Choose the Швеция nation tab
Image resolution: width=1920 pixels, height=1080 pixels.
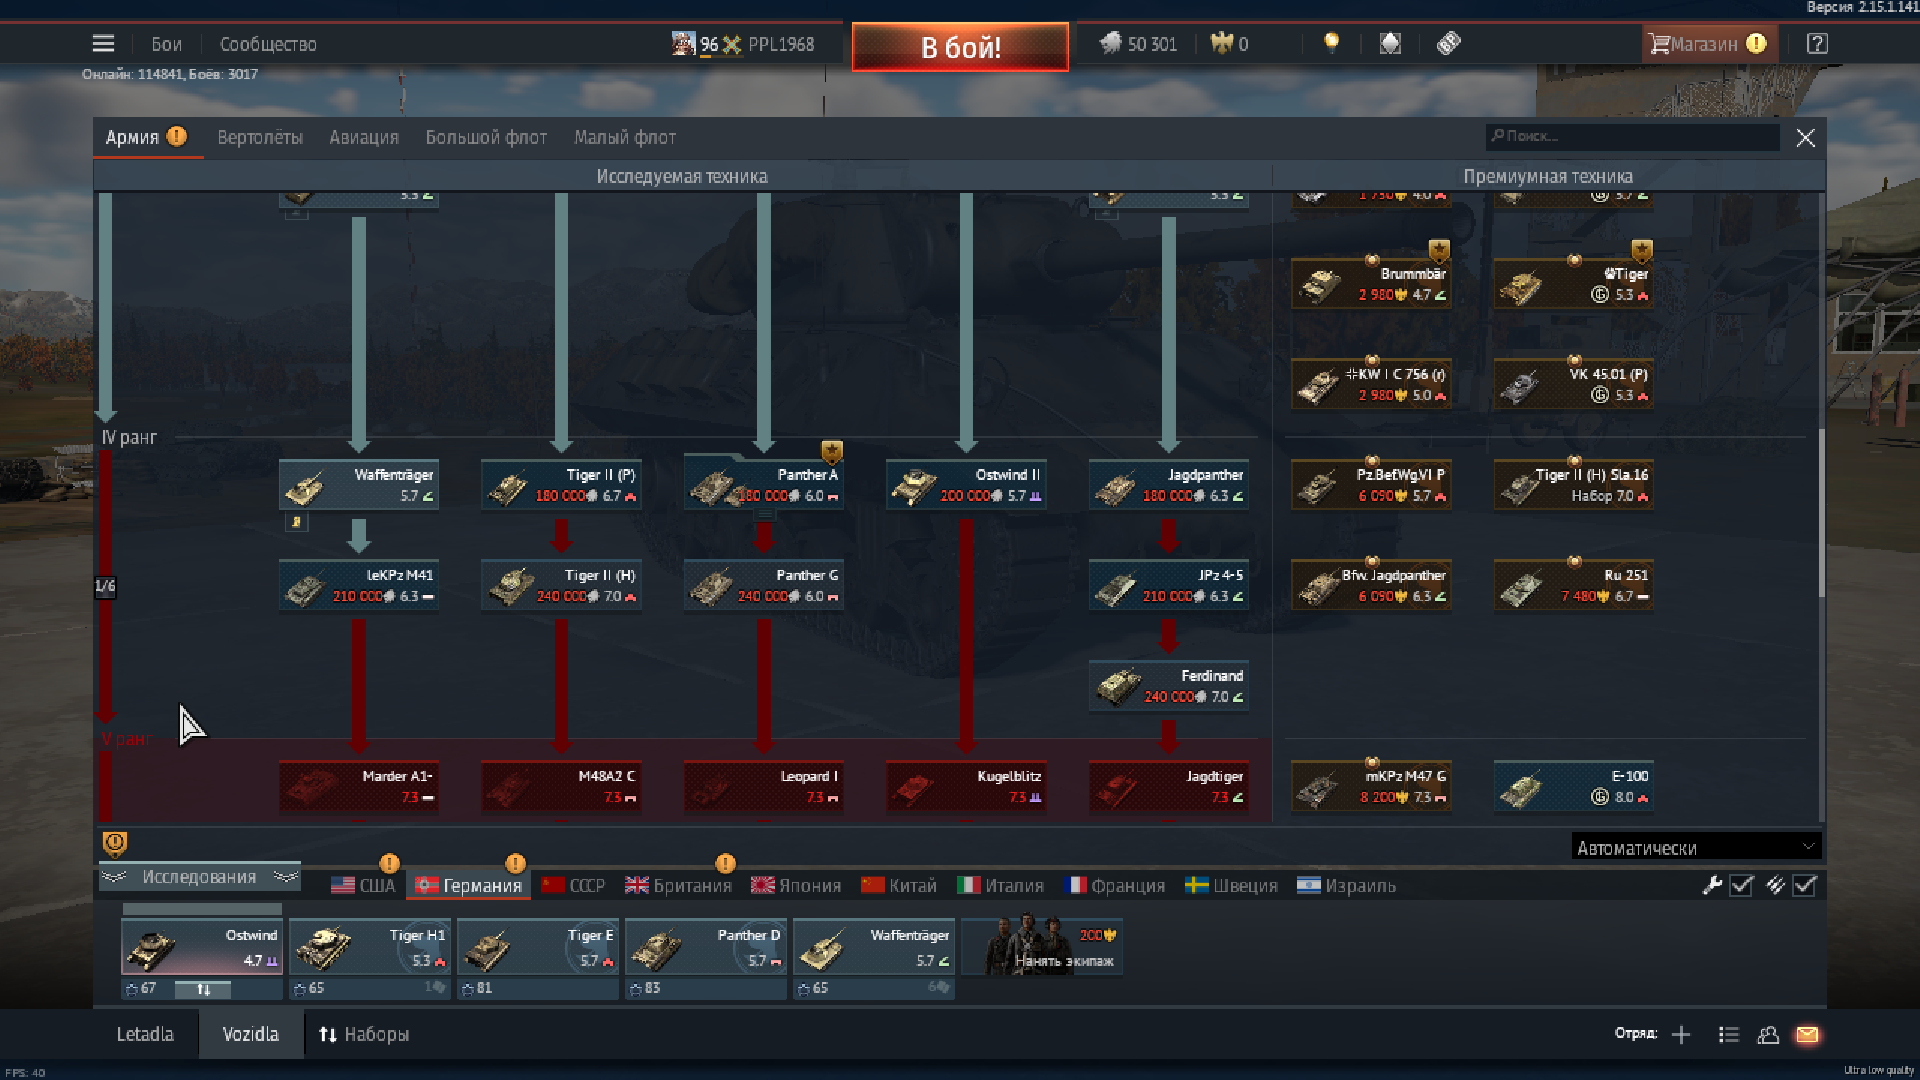[1232, 885]
